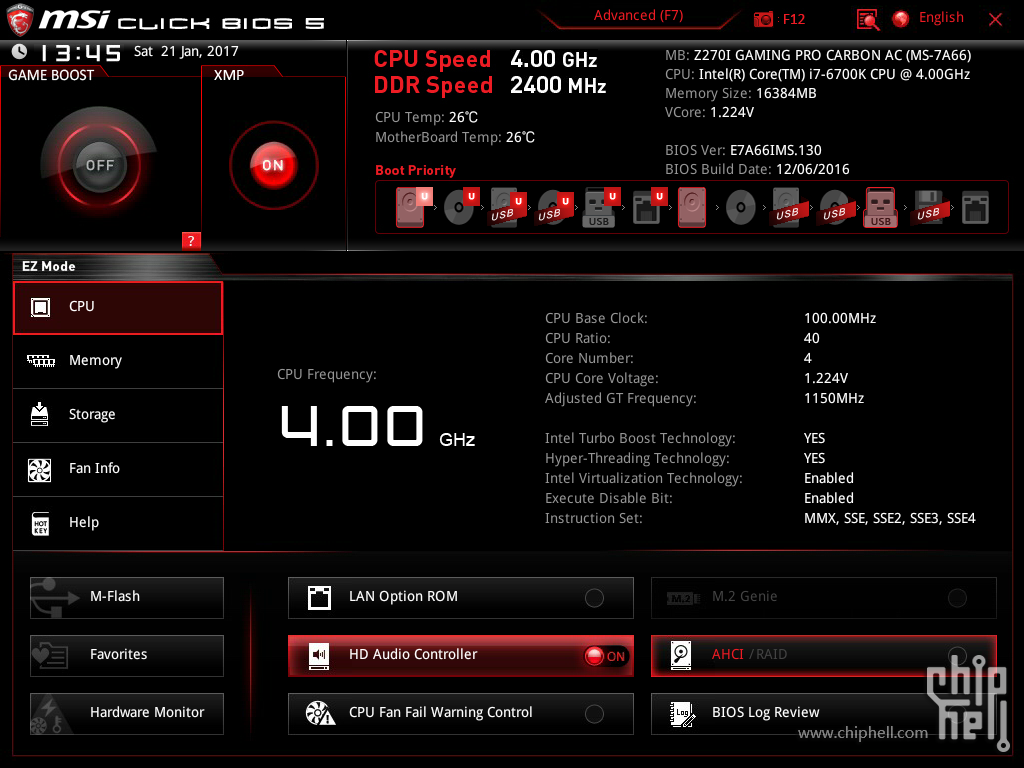Click the BIOS Ver E7A66IMS.130 text
The image size is (1024, 768).
coord(743,150)
